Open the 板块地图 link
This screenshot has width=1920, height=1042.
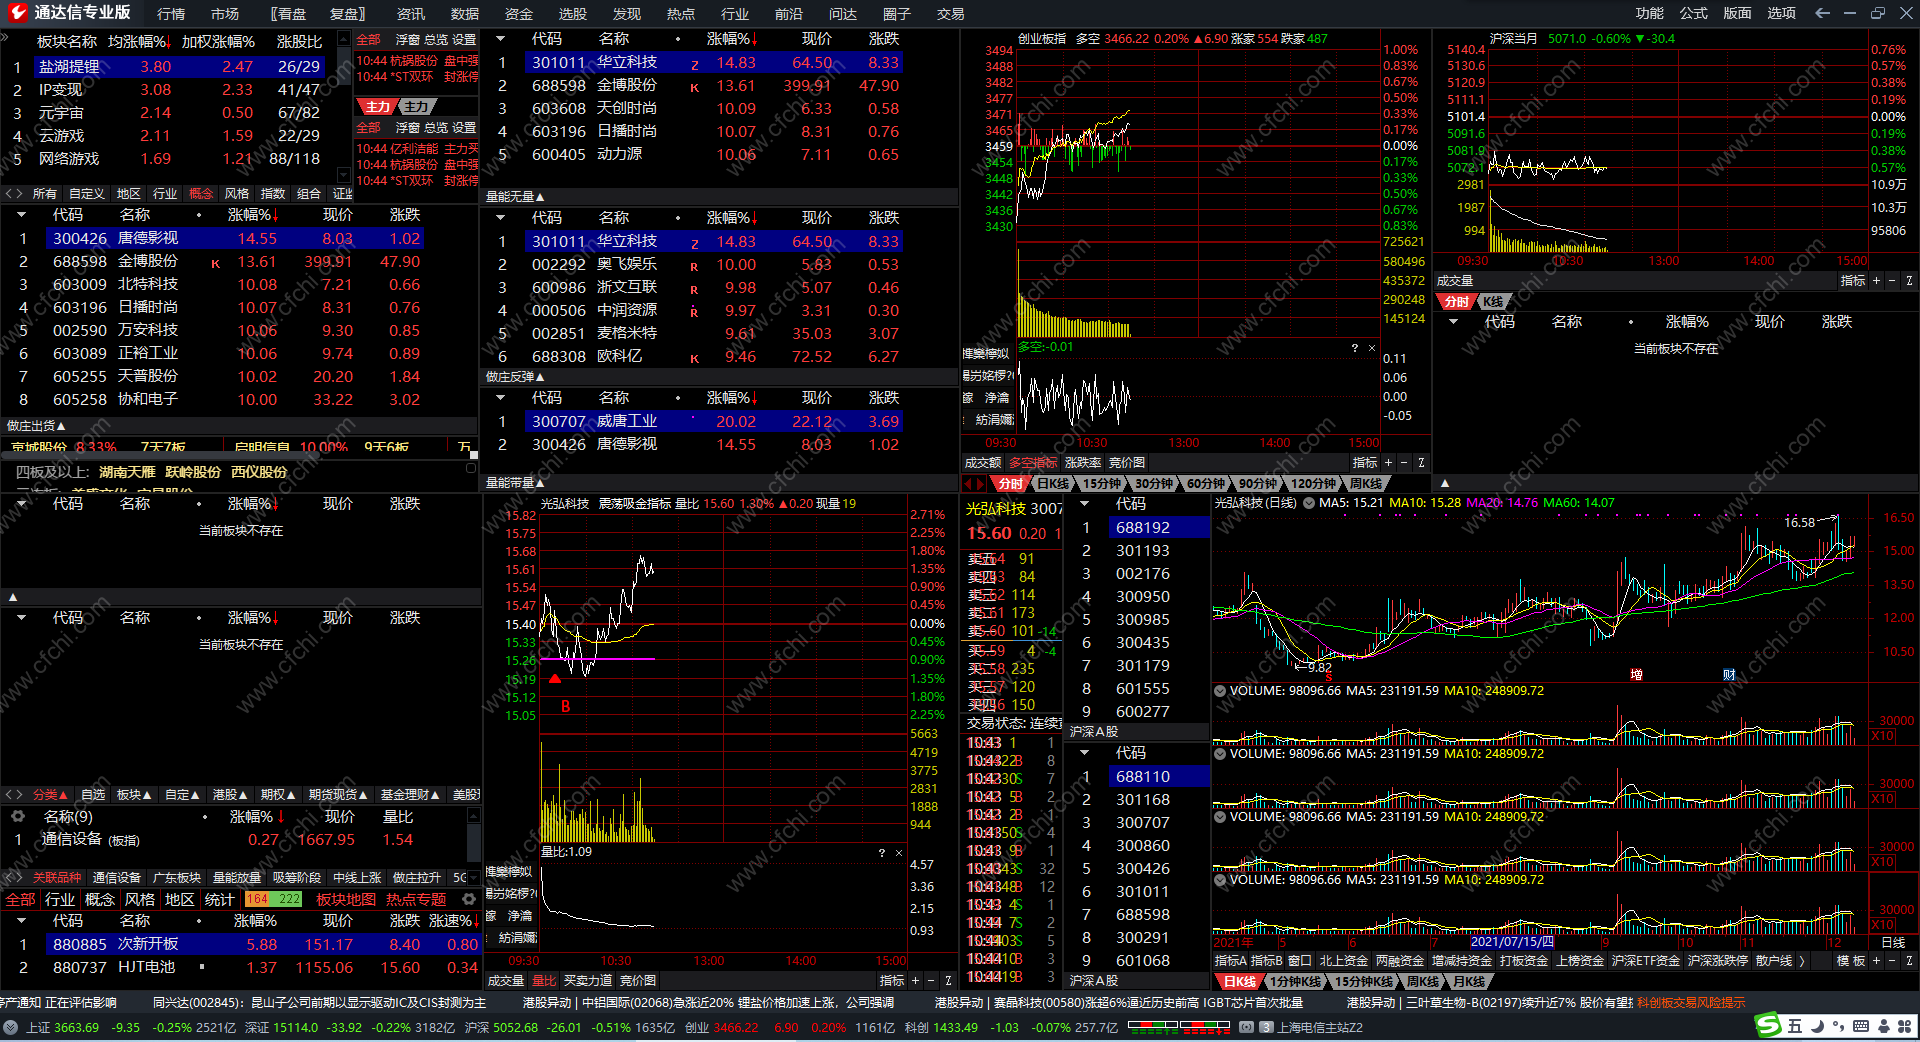346,899
